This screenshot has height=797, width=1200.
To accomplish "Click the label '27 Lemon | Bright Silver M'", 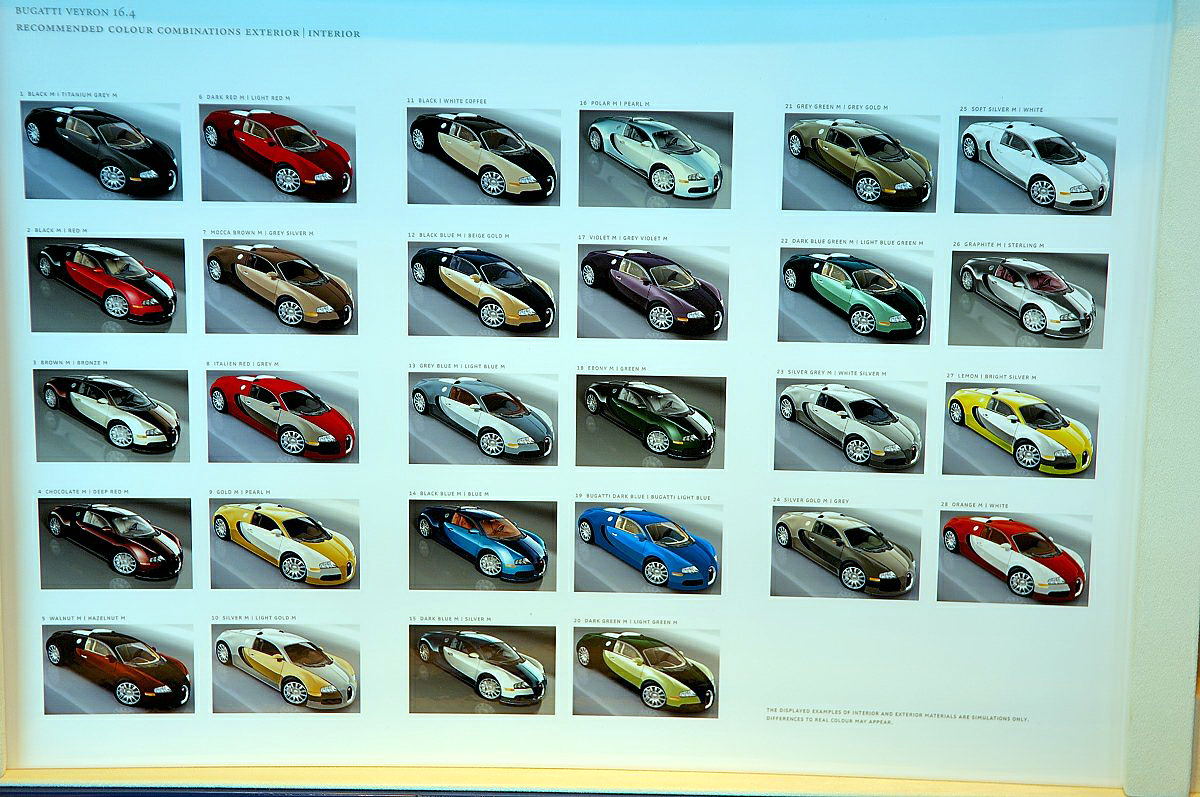I will coord(991,376).
